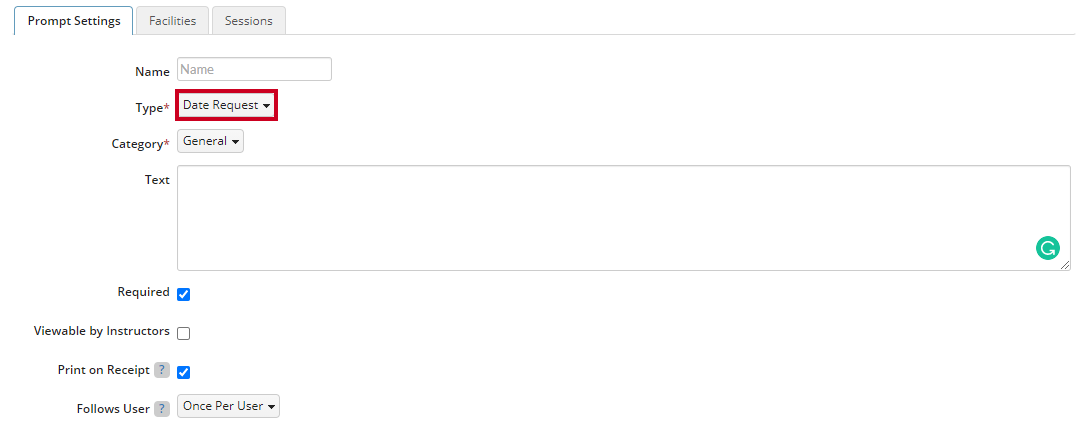
Task: Switch to the Facilities tab
Action: click(173, 21)
